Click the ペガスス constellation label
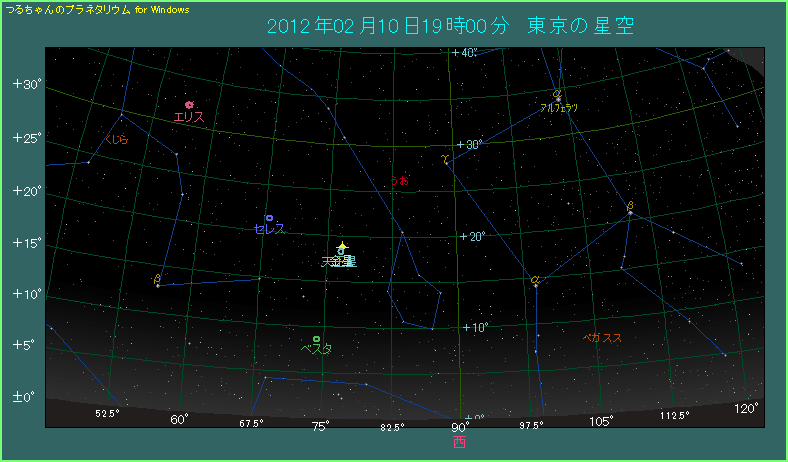788x462 pixels. click(602, 338)
